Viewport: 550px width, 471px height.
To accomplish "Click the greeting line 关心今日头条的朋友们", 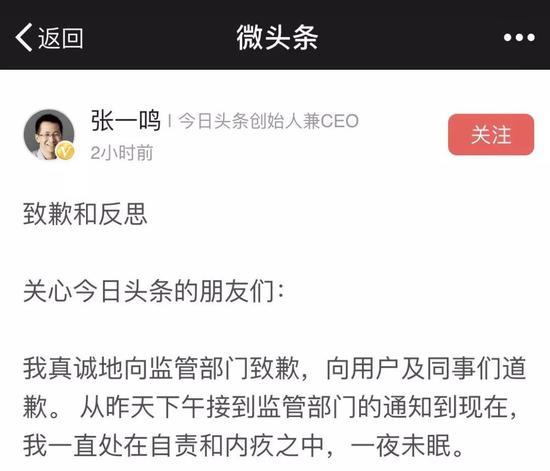I will (x=153, y=291).
